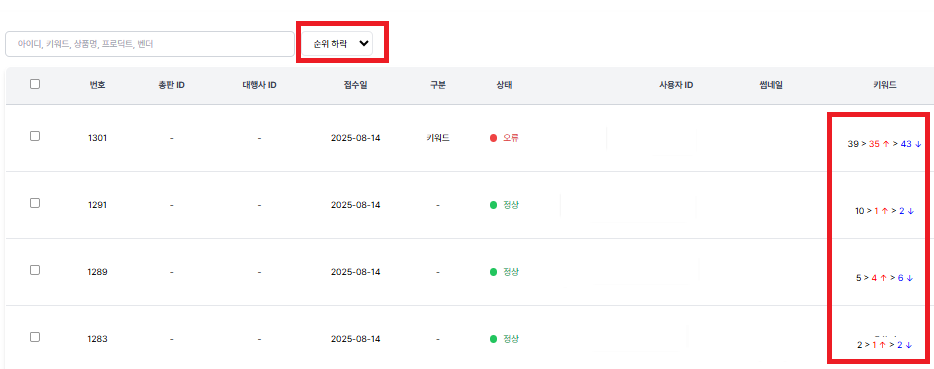Click the 상태 column header

point(505,85)
